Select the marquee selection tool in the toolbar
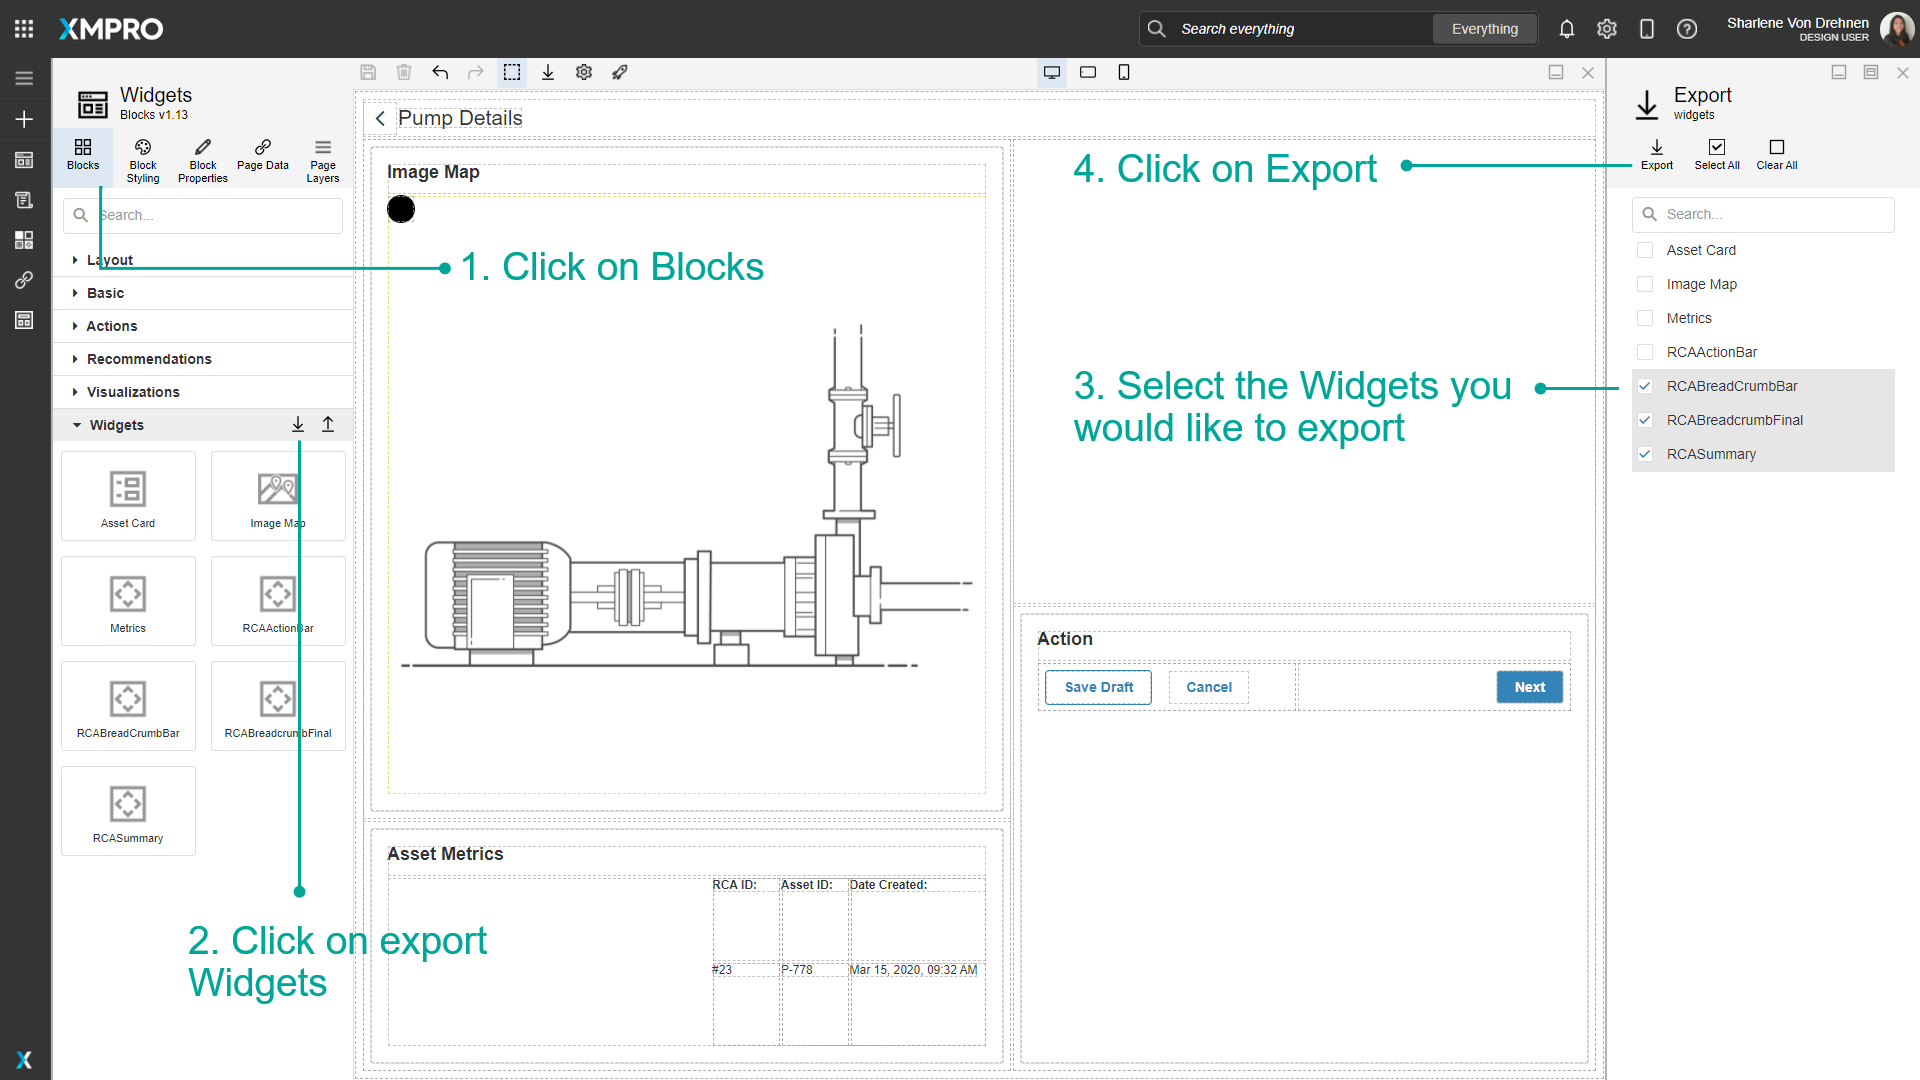The height and width of the screenshot is (1080, 1920). click(x=512, y=72)
